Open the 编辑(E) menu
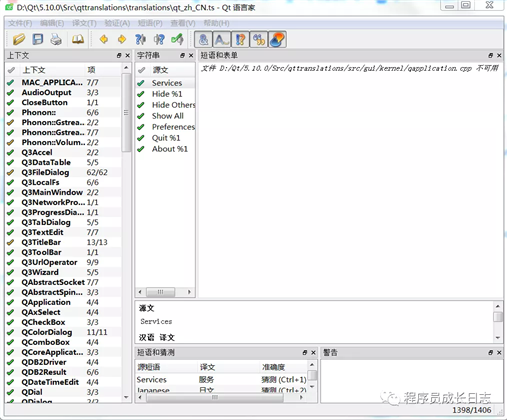Viewport: 507px width, 420px height. pyautogui.click(x=52, y=23)
